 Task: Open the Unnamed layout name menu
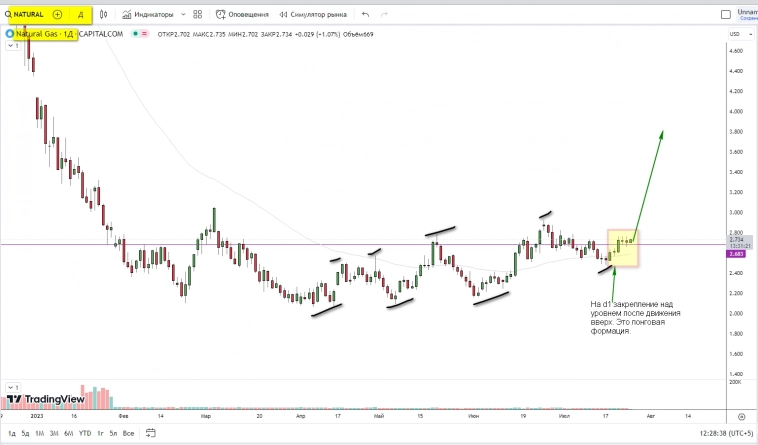(x=747, y=14)
